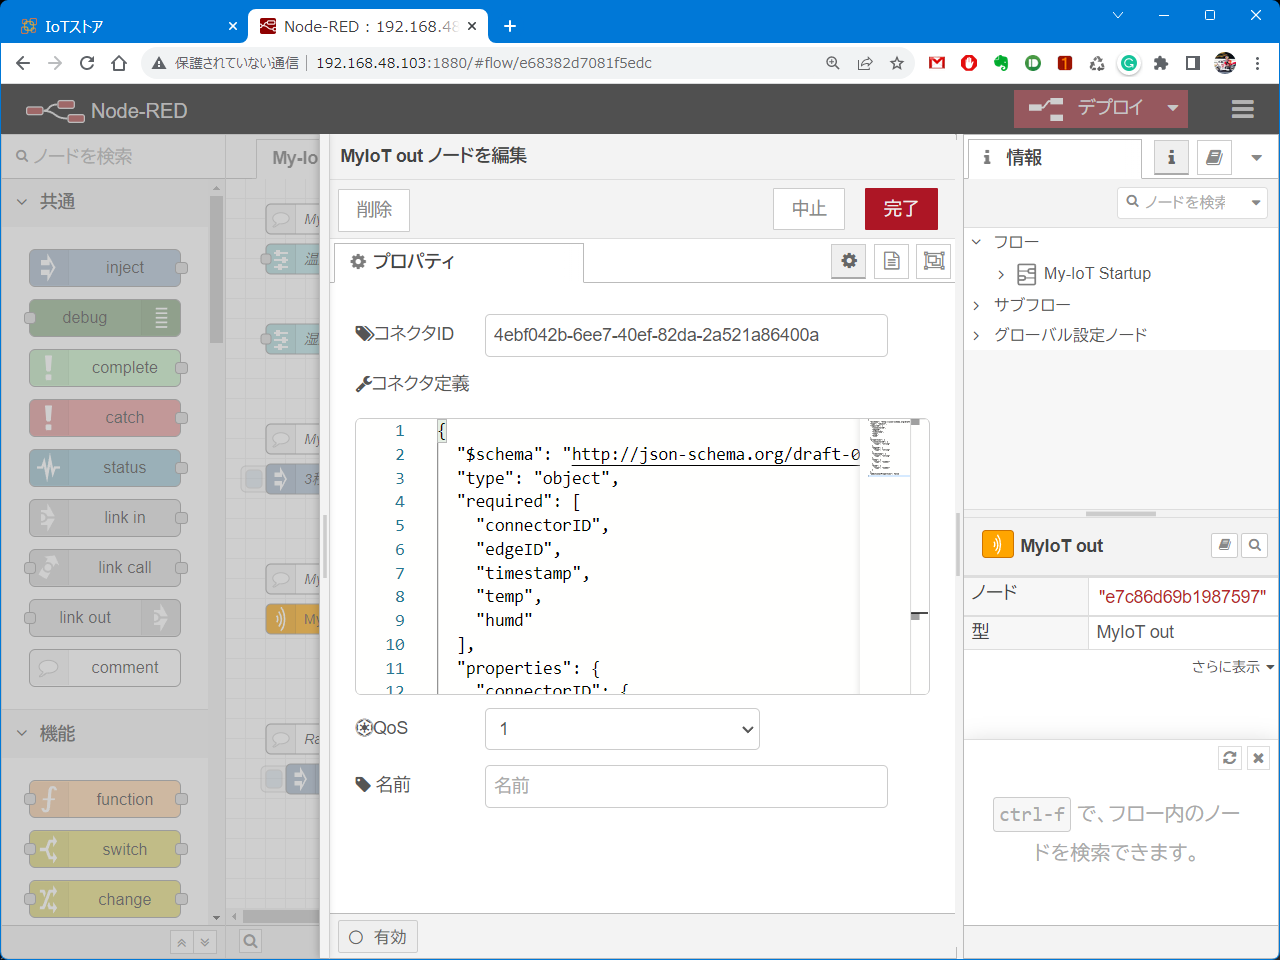Click the 完了 done button

[901, 209]
